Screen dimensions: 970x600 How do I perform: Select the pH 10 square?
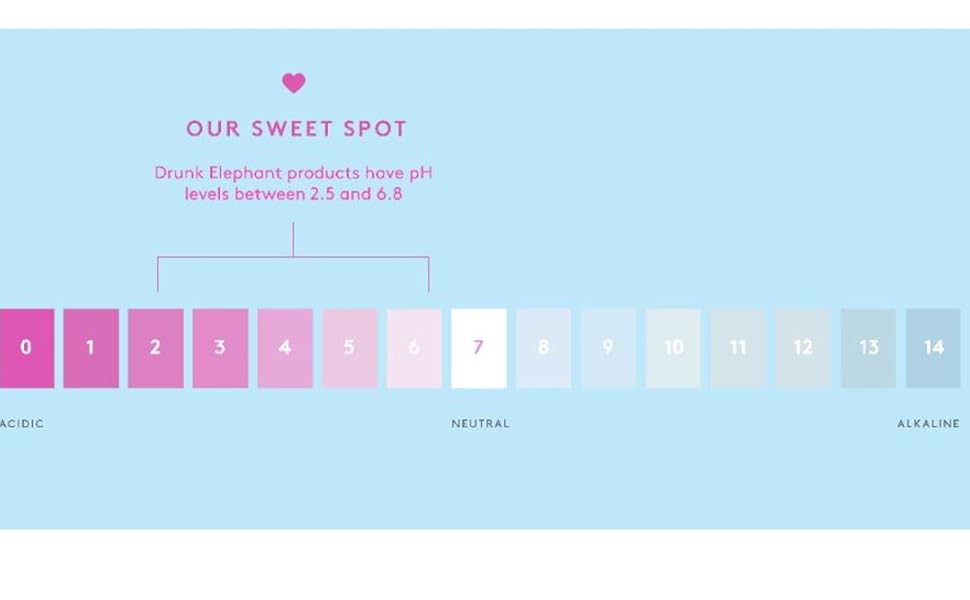pyautogui.click(x=673, y=348)
